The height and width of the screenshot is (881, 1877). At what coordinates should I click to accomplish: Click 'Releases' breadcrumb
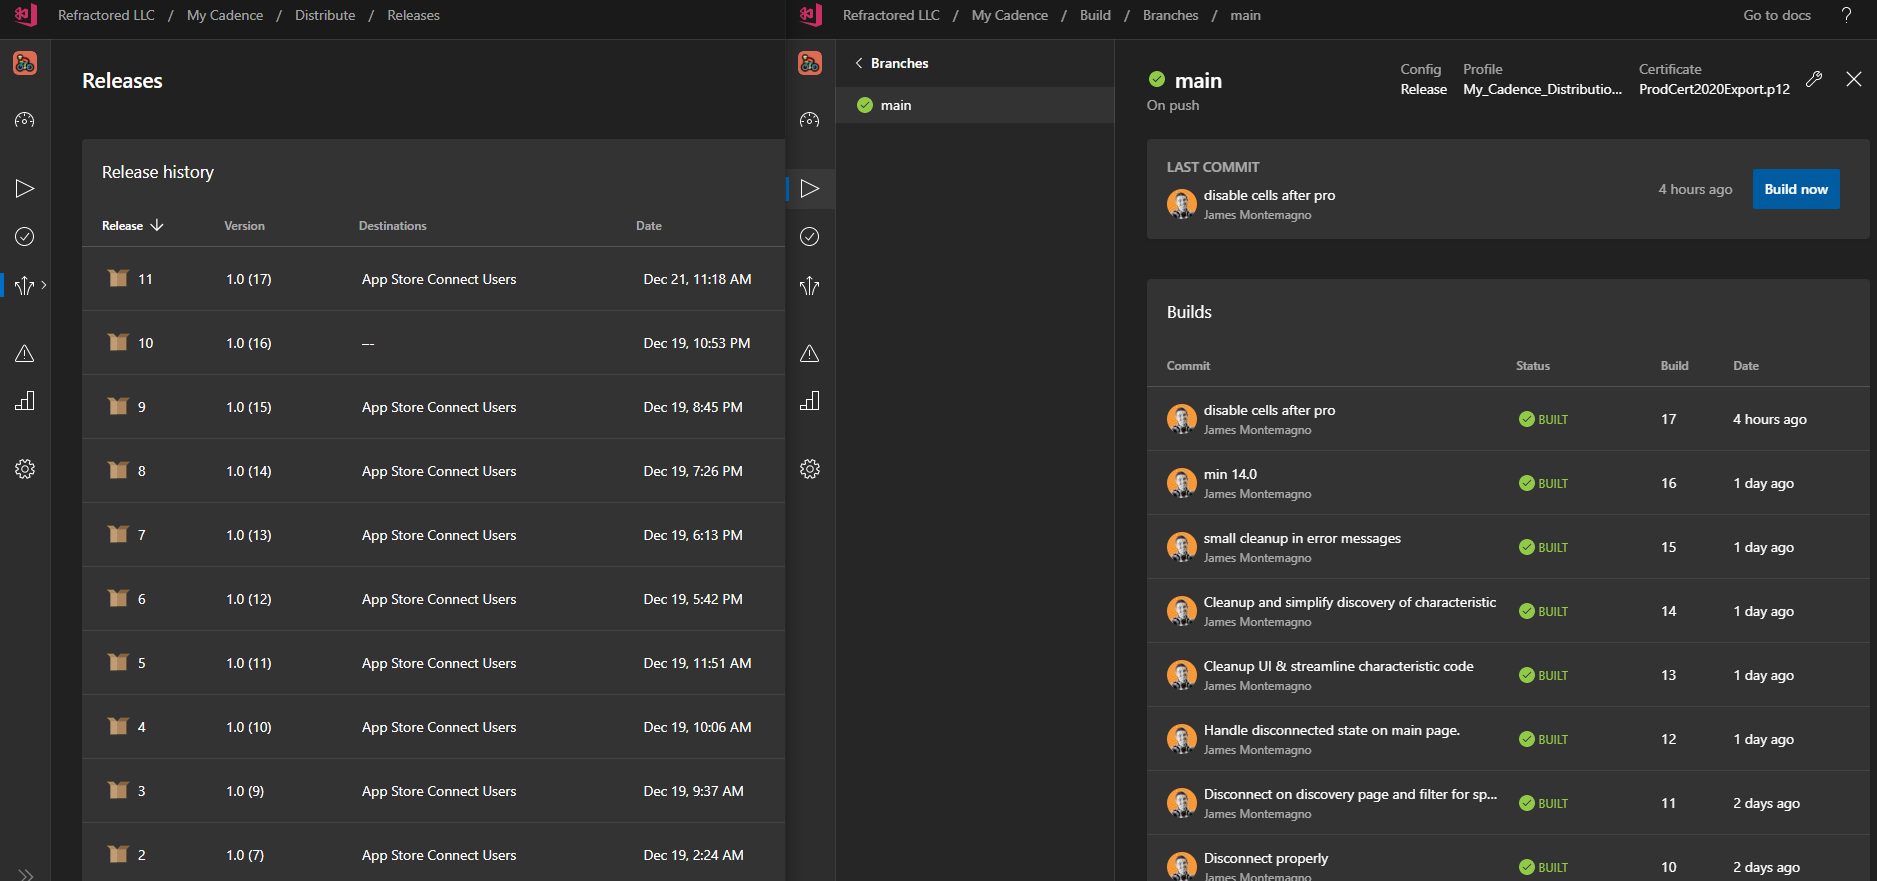(x=413, y=15)
